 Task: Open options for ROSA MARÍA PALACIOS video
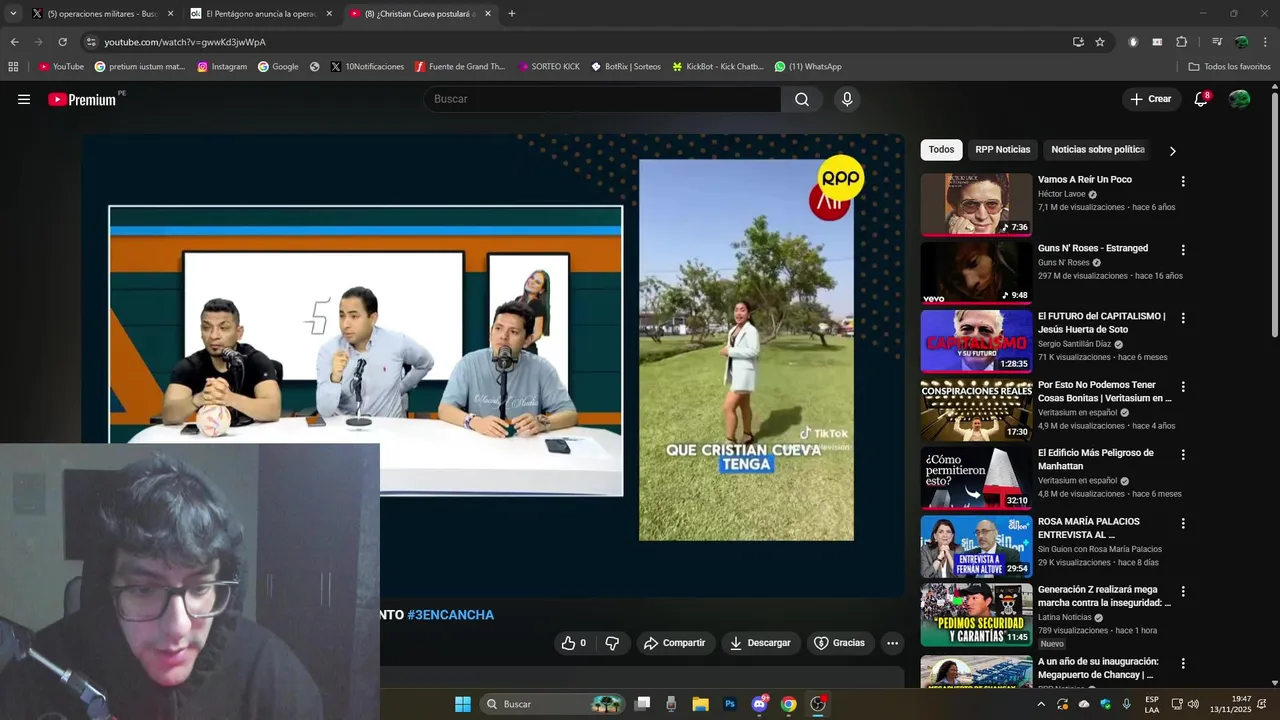(1183, 523)
